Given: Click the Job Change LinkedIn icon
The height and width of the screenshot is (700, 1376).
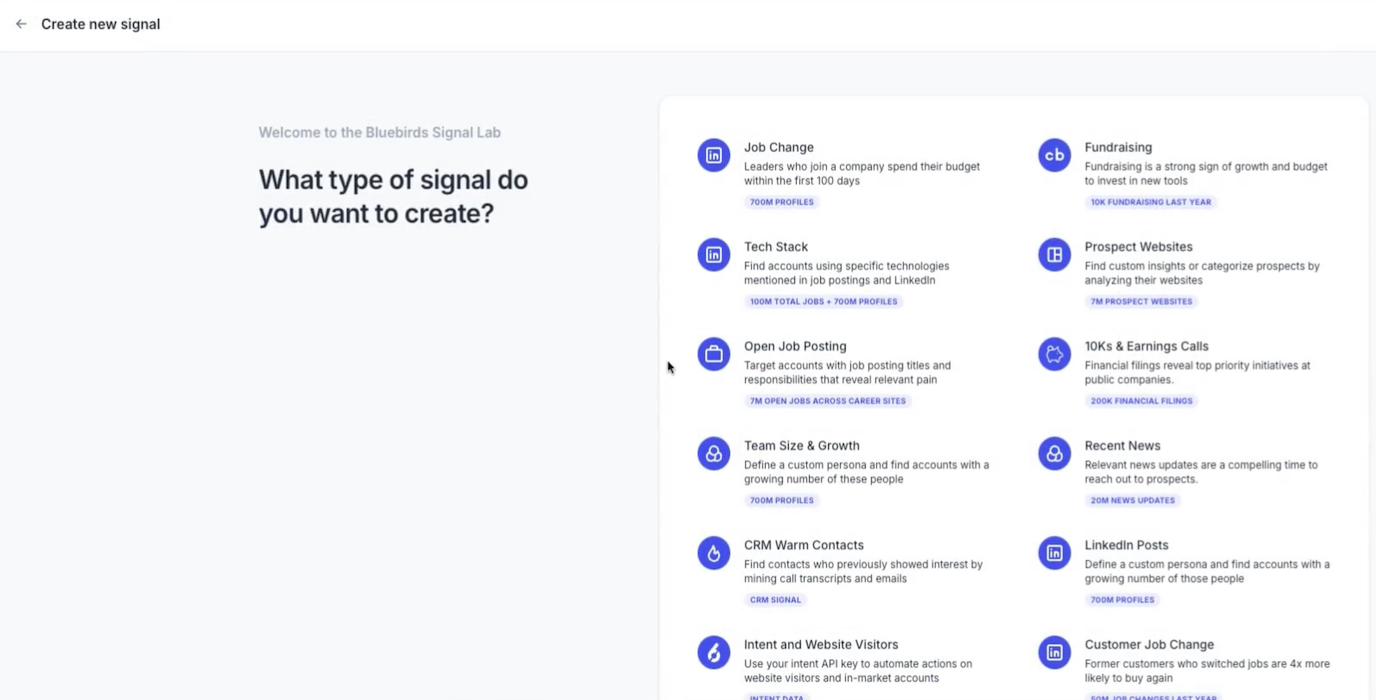Looking at the screenshot, I should [714, 155].
